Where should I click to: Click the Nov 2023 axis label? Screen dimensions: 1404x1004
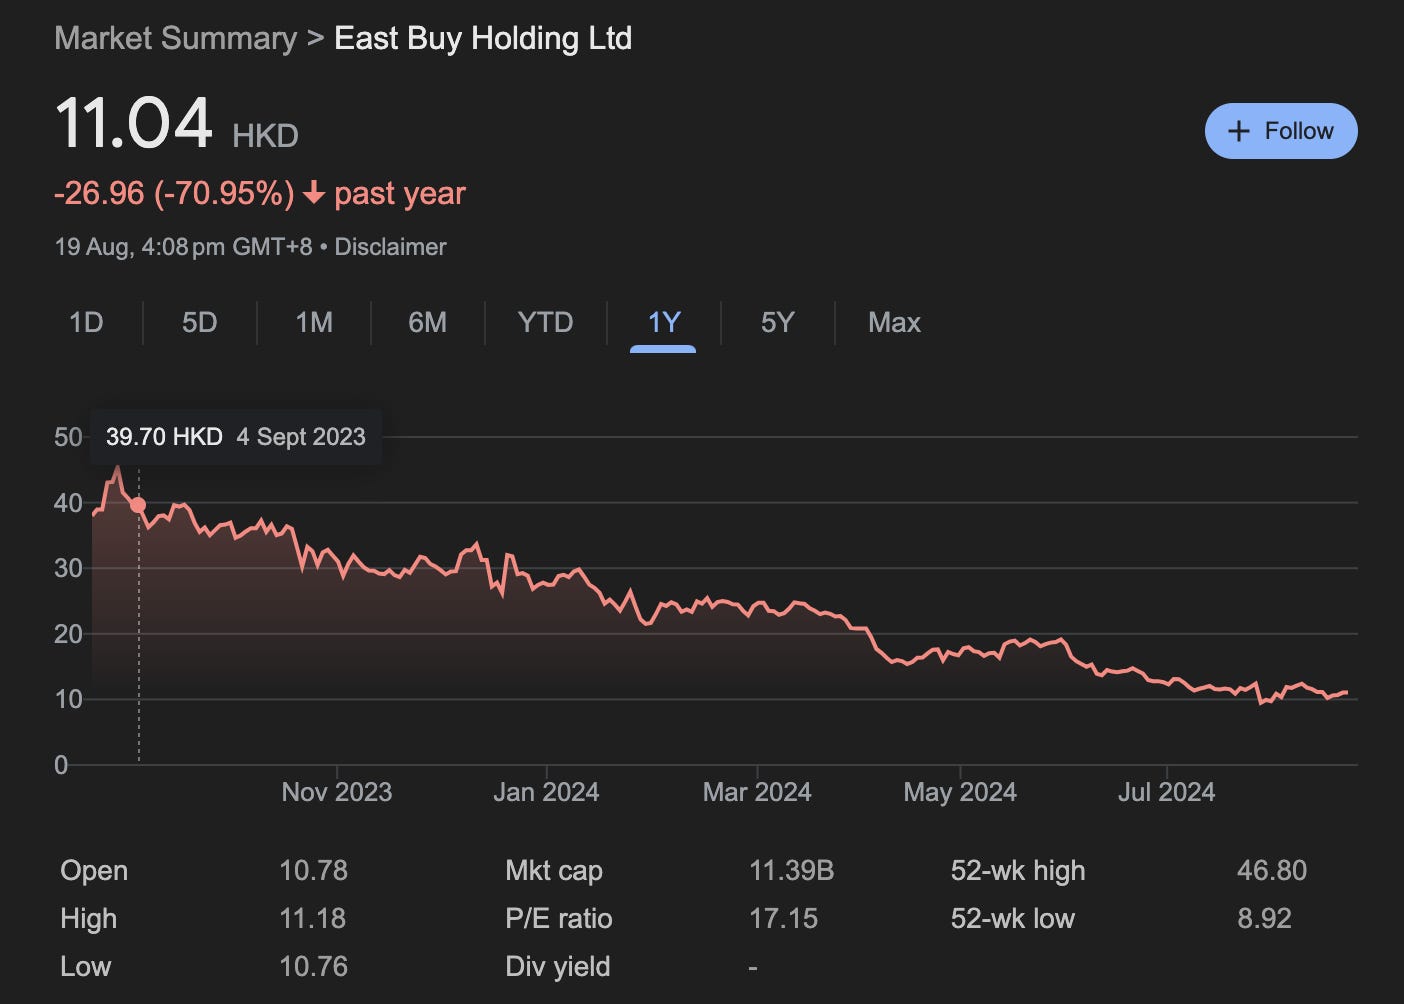336,792
